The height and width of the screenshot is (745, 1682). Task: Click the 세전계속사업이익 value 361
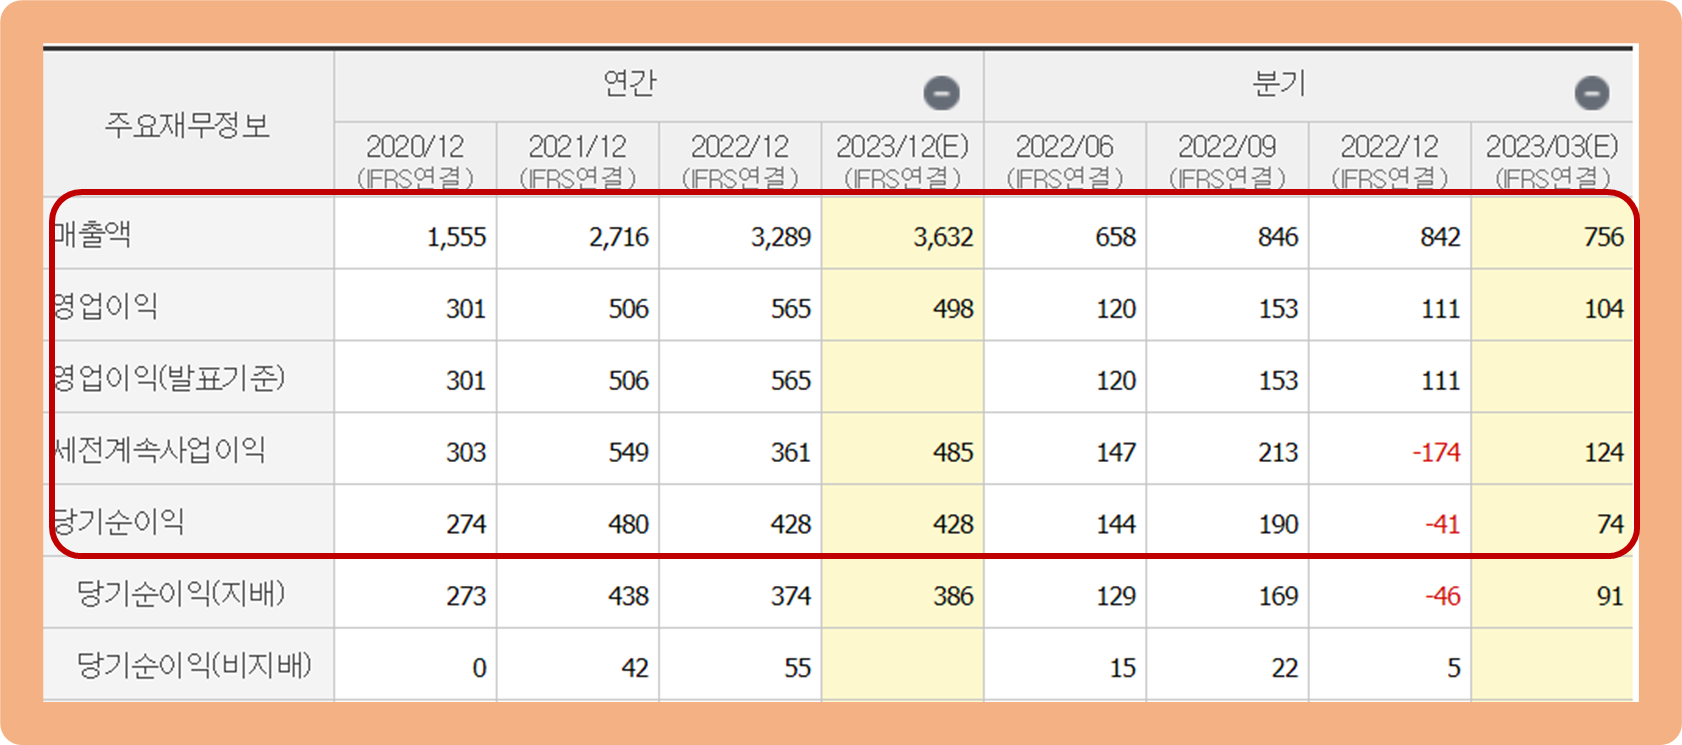(x=791, y=454)
